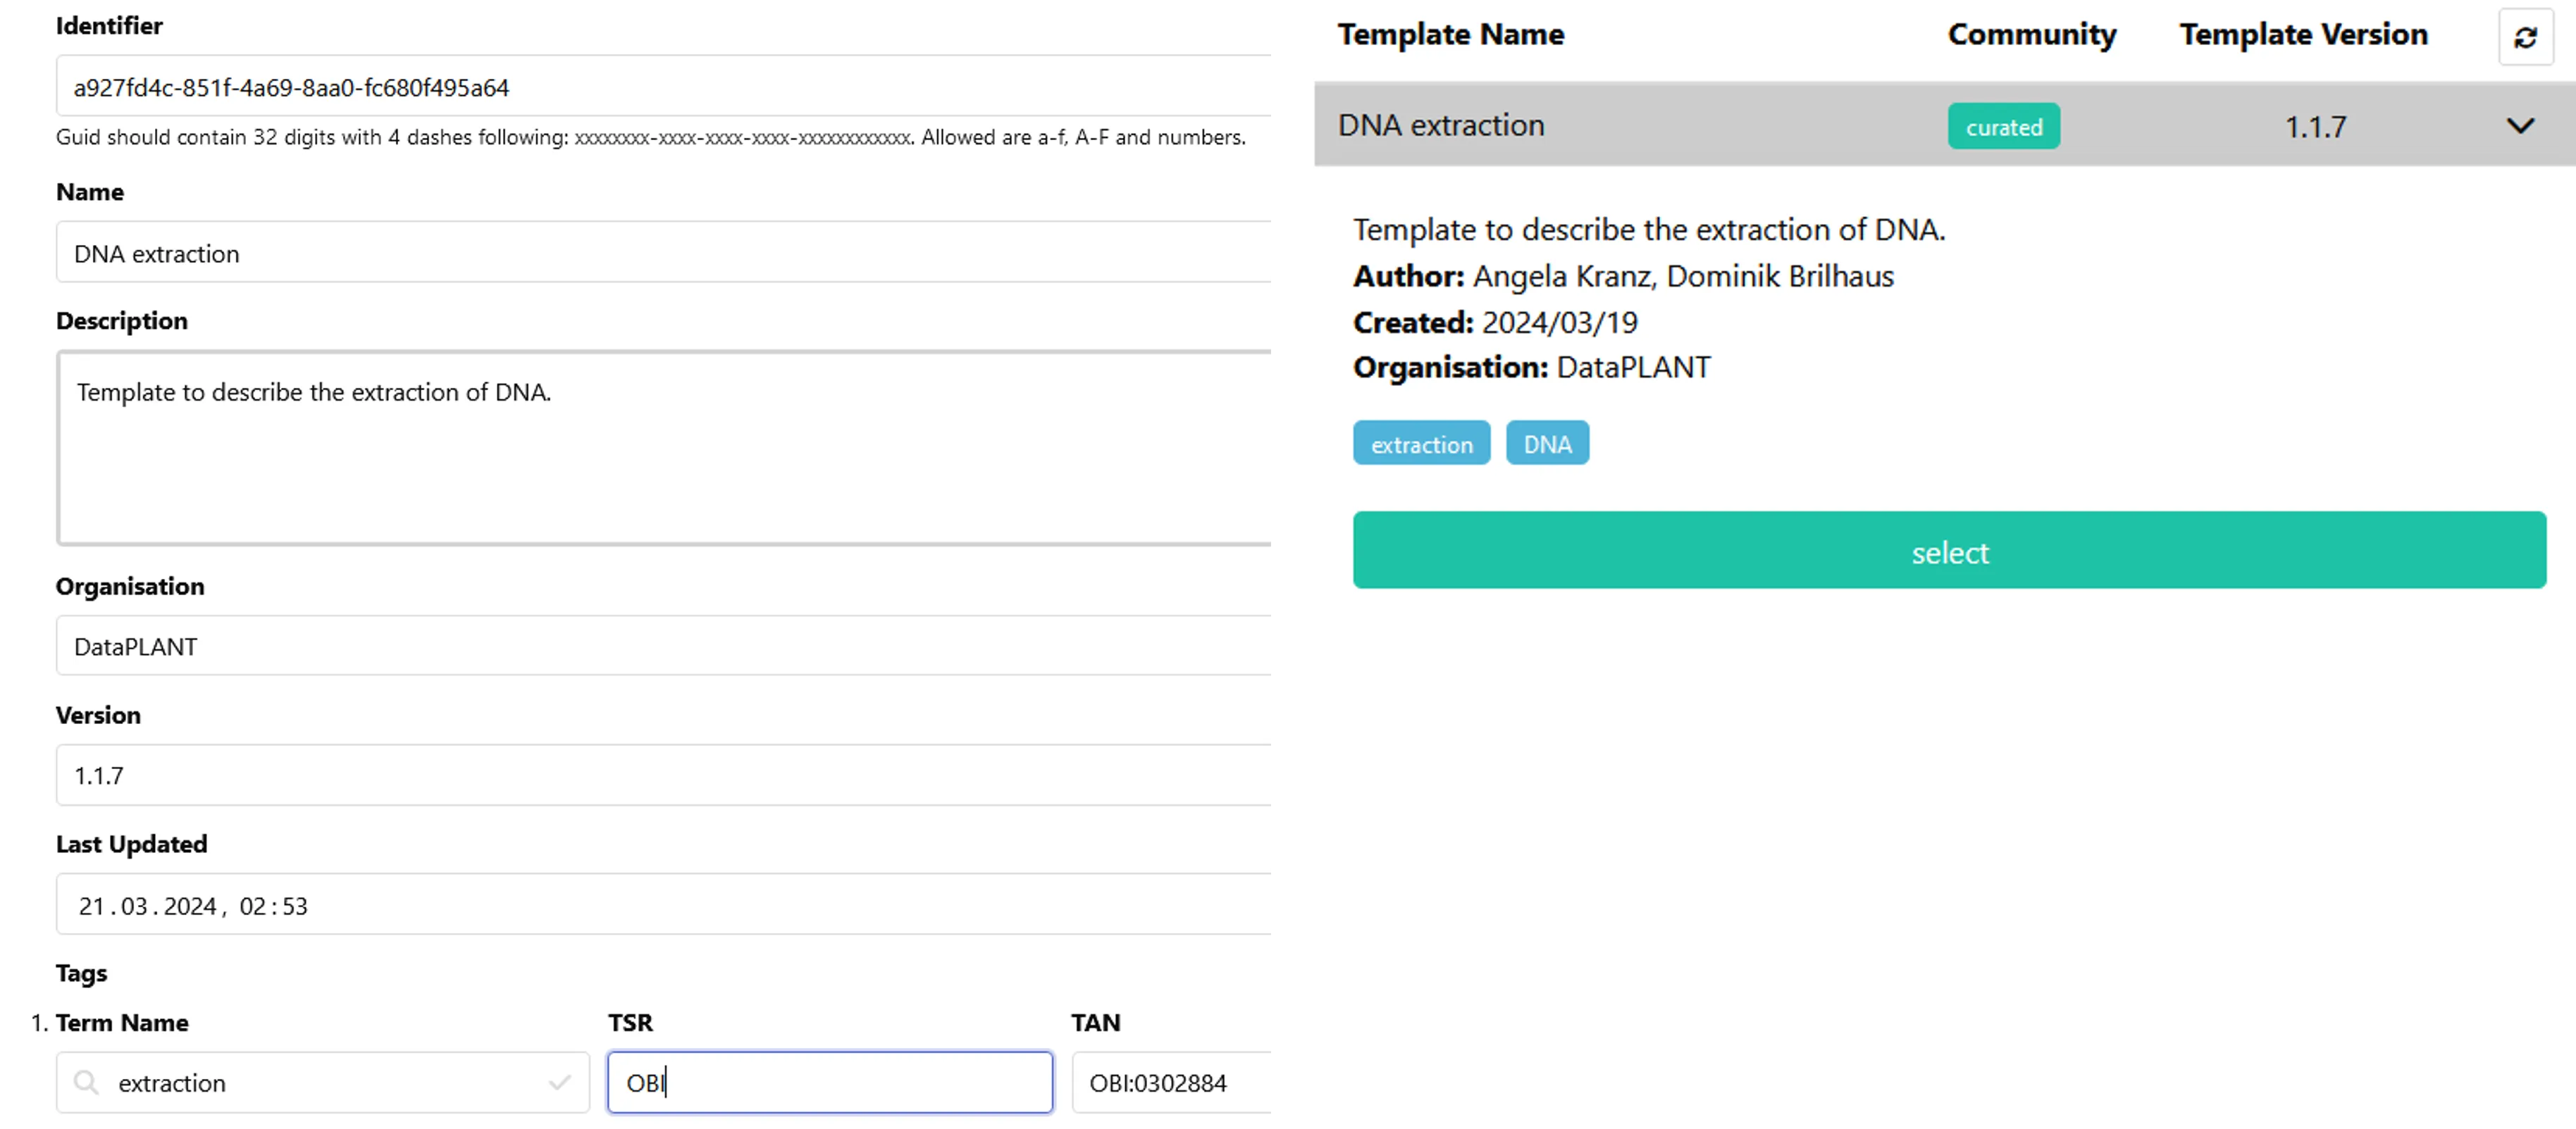Edit the Description text area

[x=660, y=448]
